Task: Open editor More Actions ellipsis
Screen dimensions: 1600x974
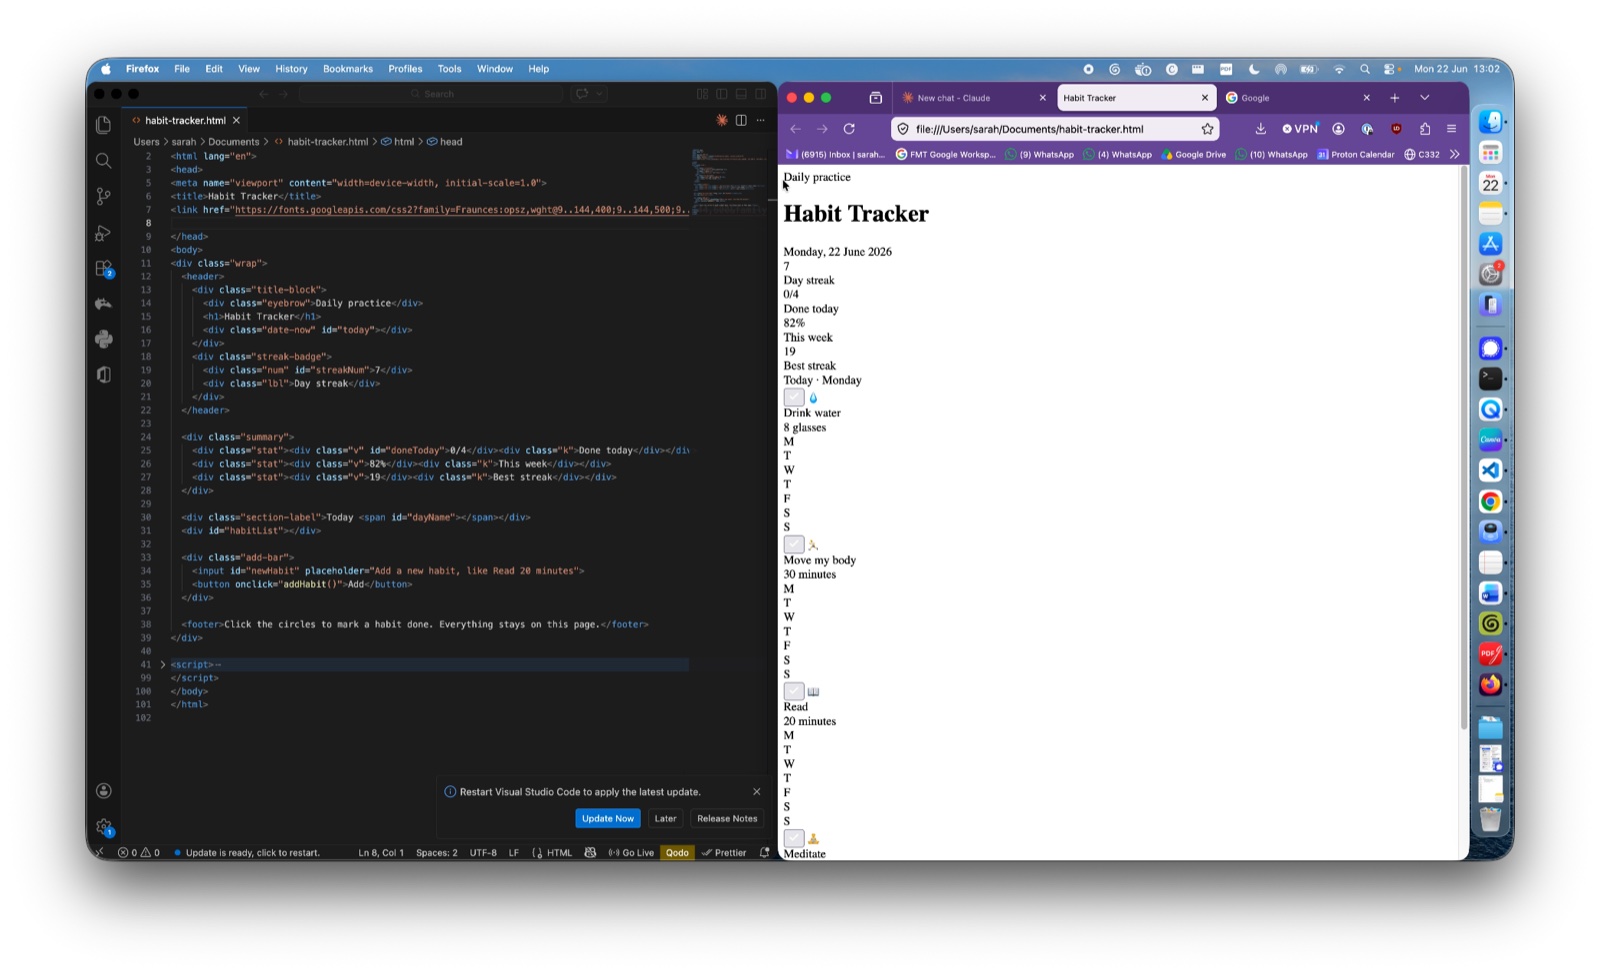Action: [x=760, y=120]
